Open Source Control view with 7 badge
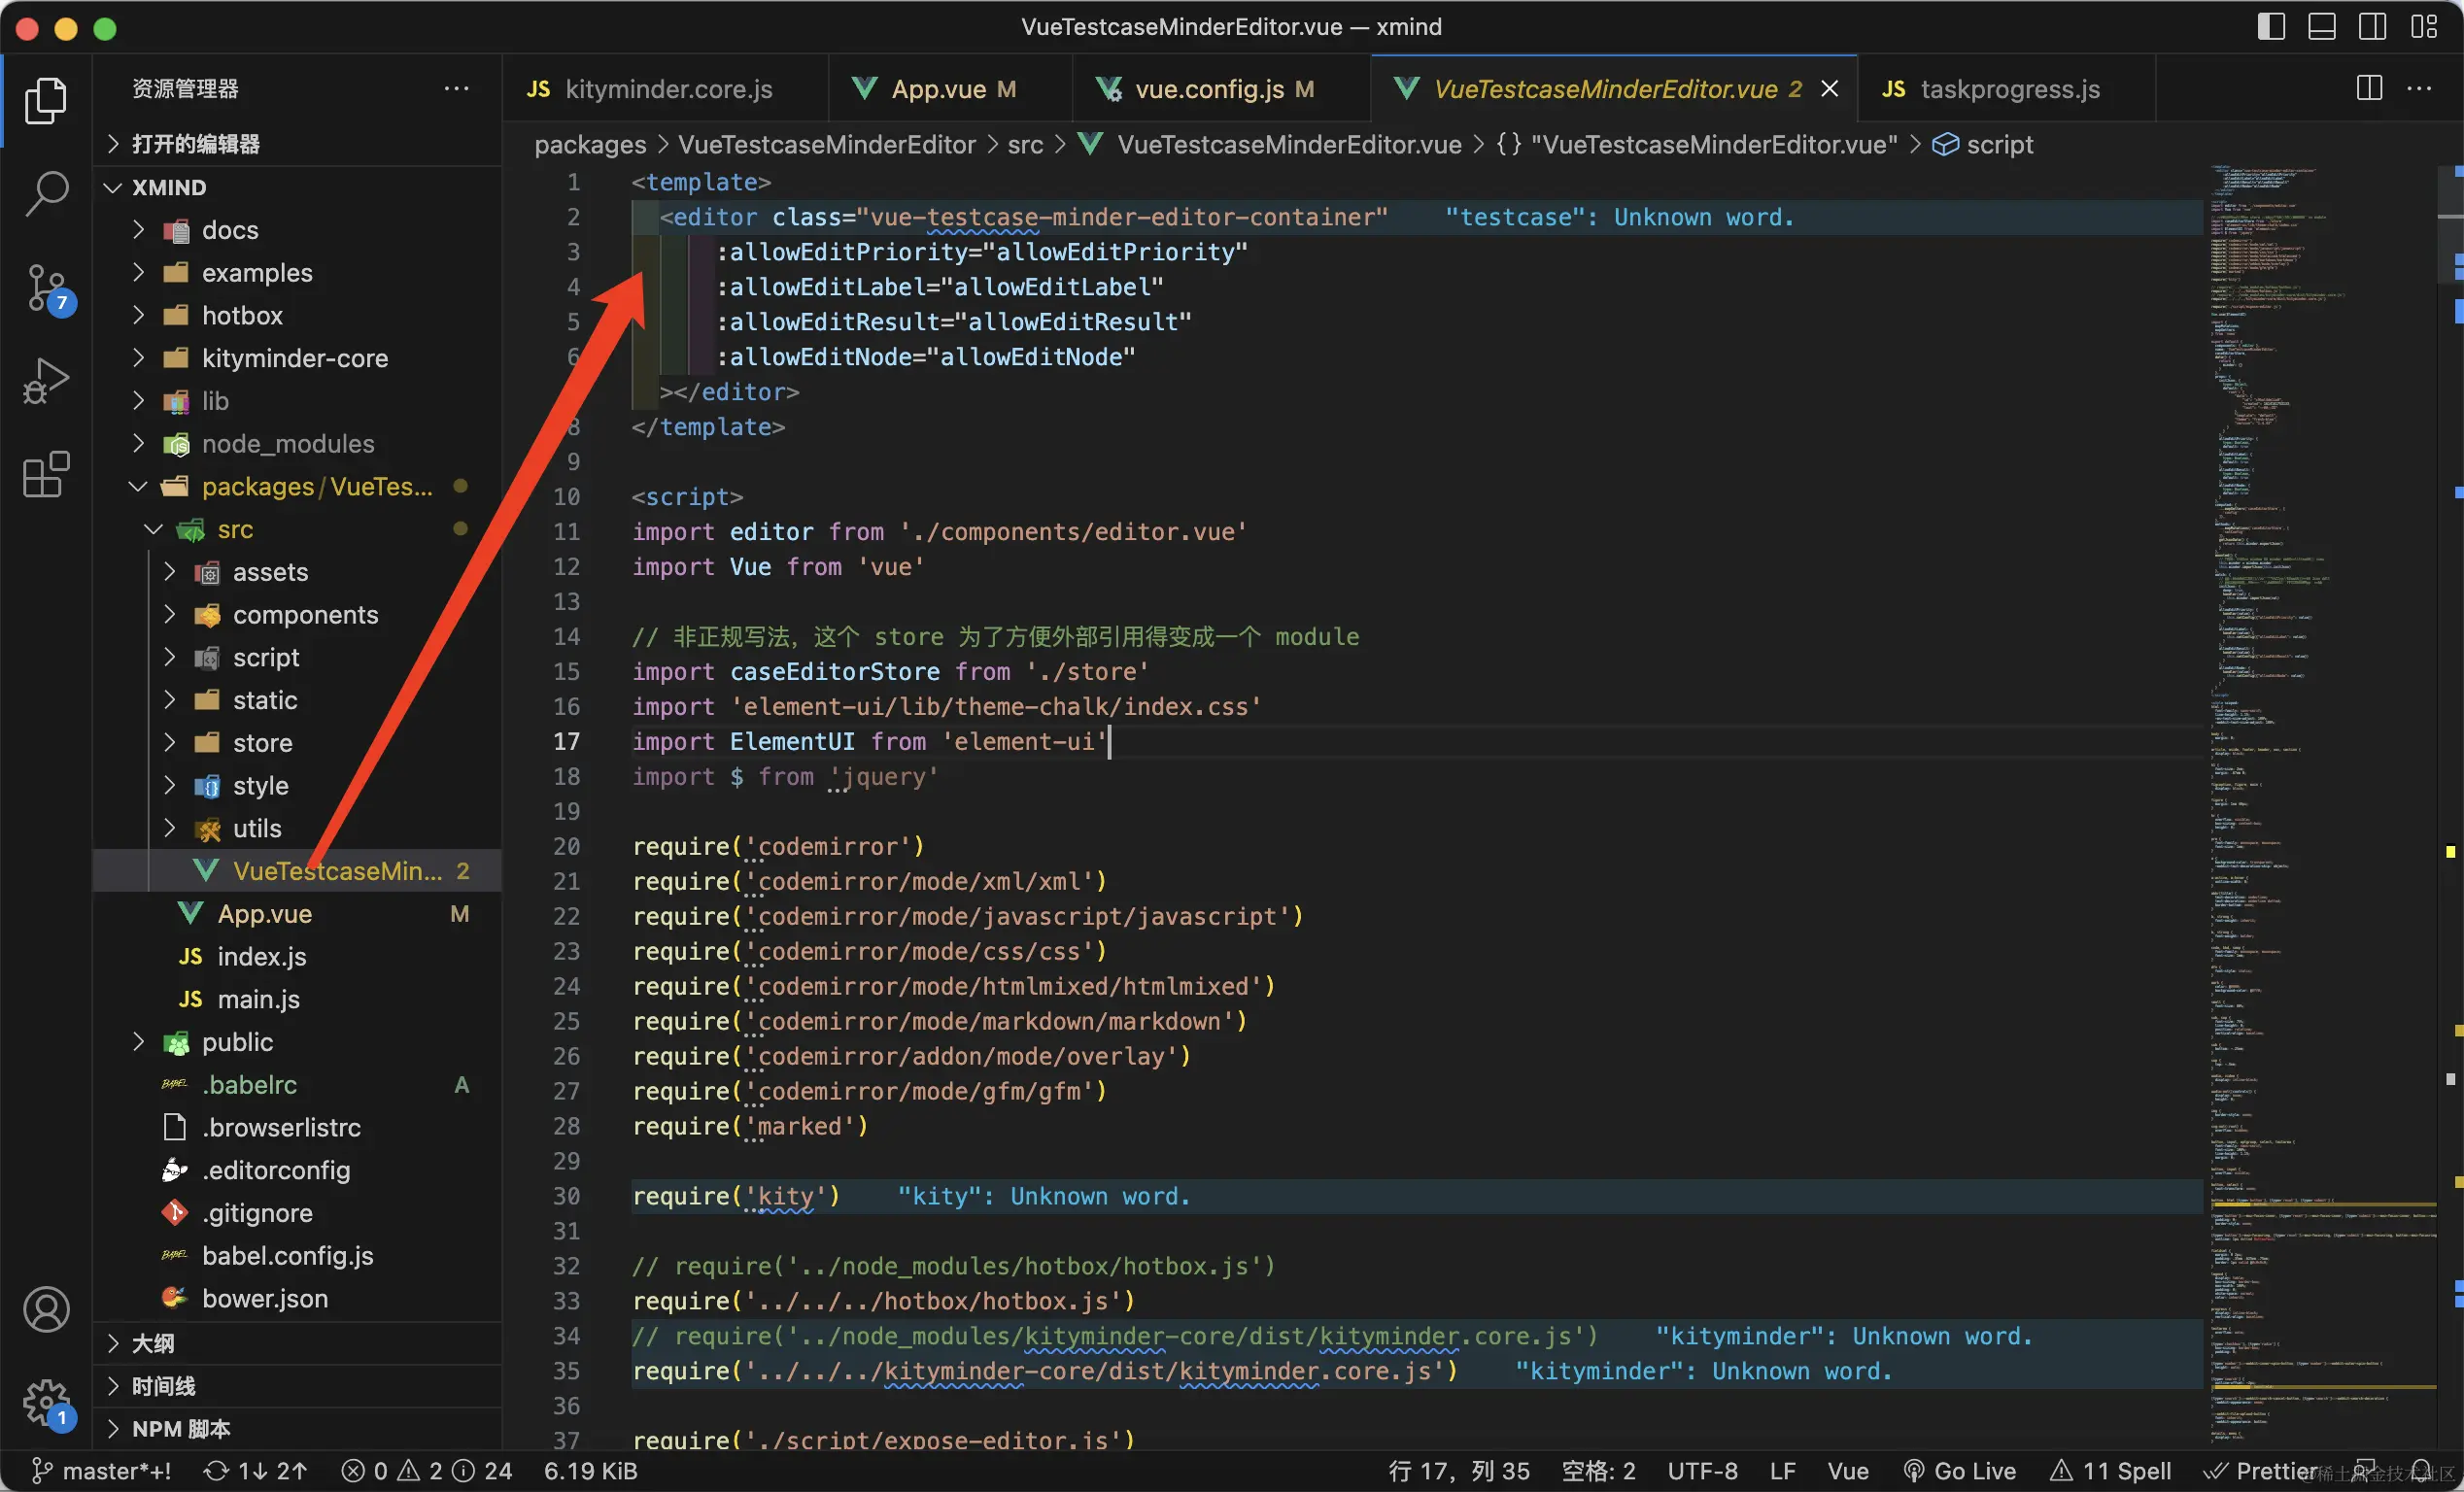The image size is (2464, 1492). [x=46, y=286]
